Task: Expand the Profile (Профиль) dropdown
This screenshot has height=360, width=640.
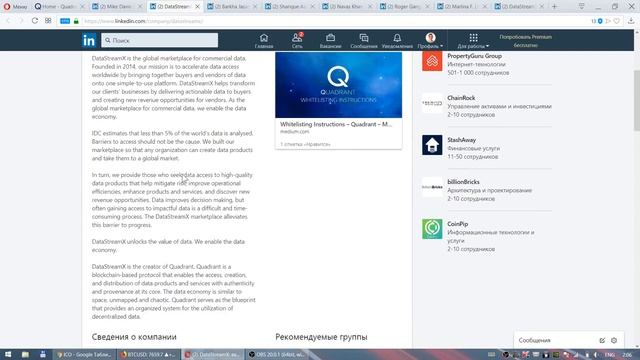Action: 430,41
